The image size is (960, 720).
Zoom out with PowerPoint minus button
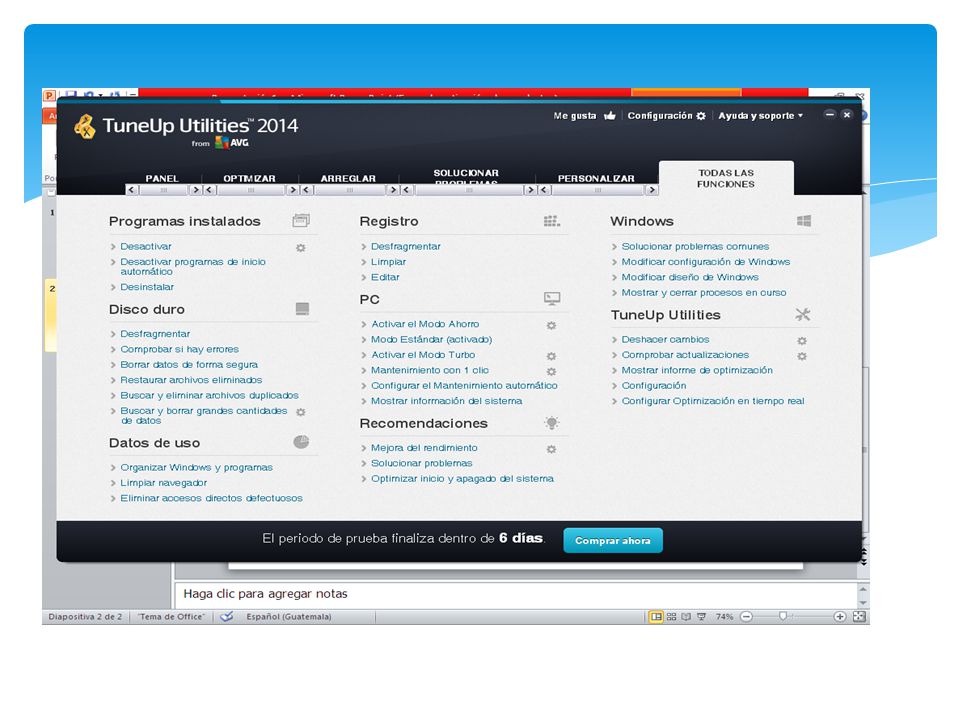(x=746, y=617)
